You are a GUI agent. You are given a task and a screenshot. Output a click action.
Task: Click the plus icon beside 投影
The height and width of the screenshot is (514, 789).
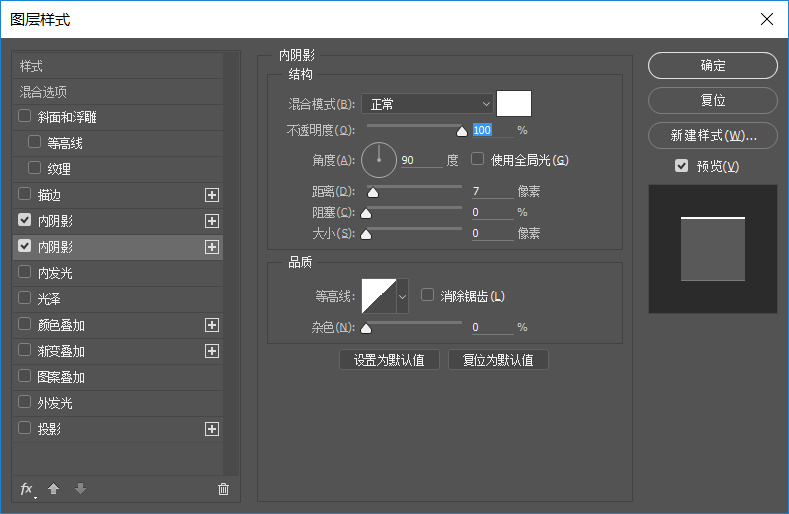(x=211, y=429)
